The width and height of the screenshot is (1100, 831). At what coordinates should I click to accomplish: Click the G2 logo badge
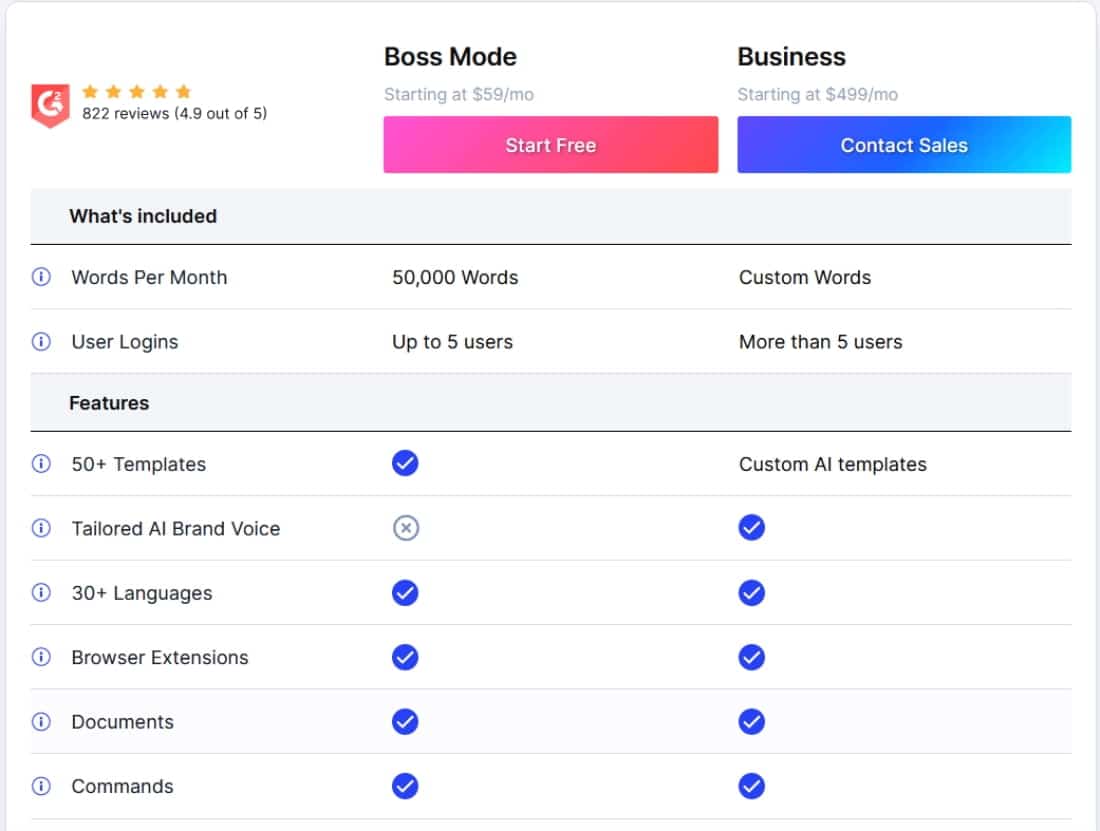pos(51,105)
